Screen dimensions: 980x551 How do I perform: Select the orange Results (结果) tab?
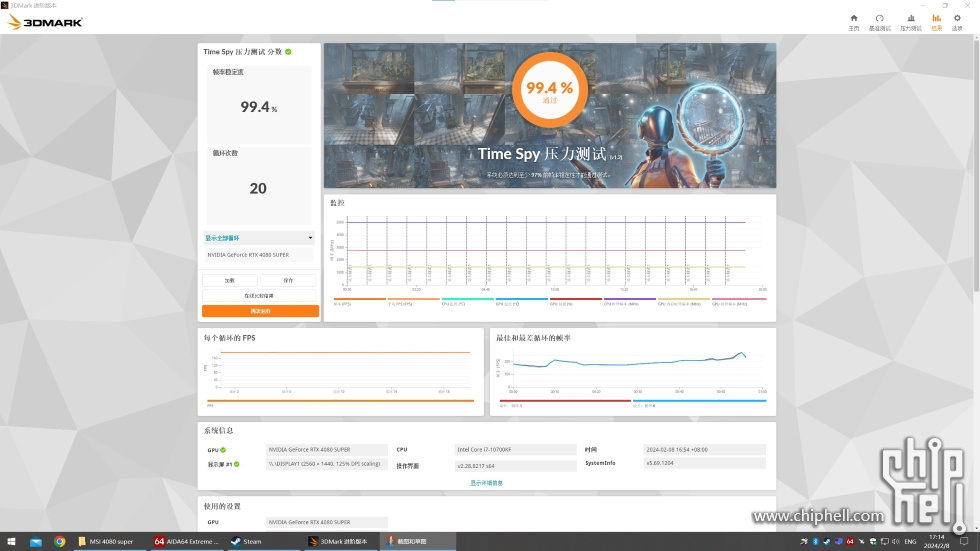(x=936, y=22)
